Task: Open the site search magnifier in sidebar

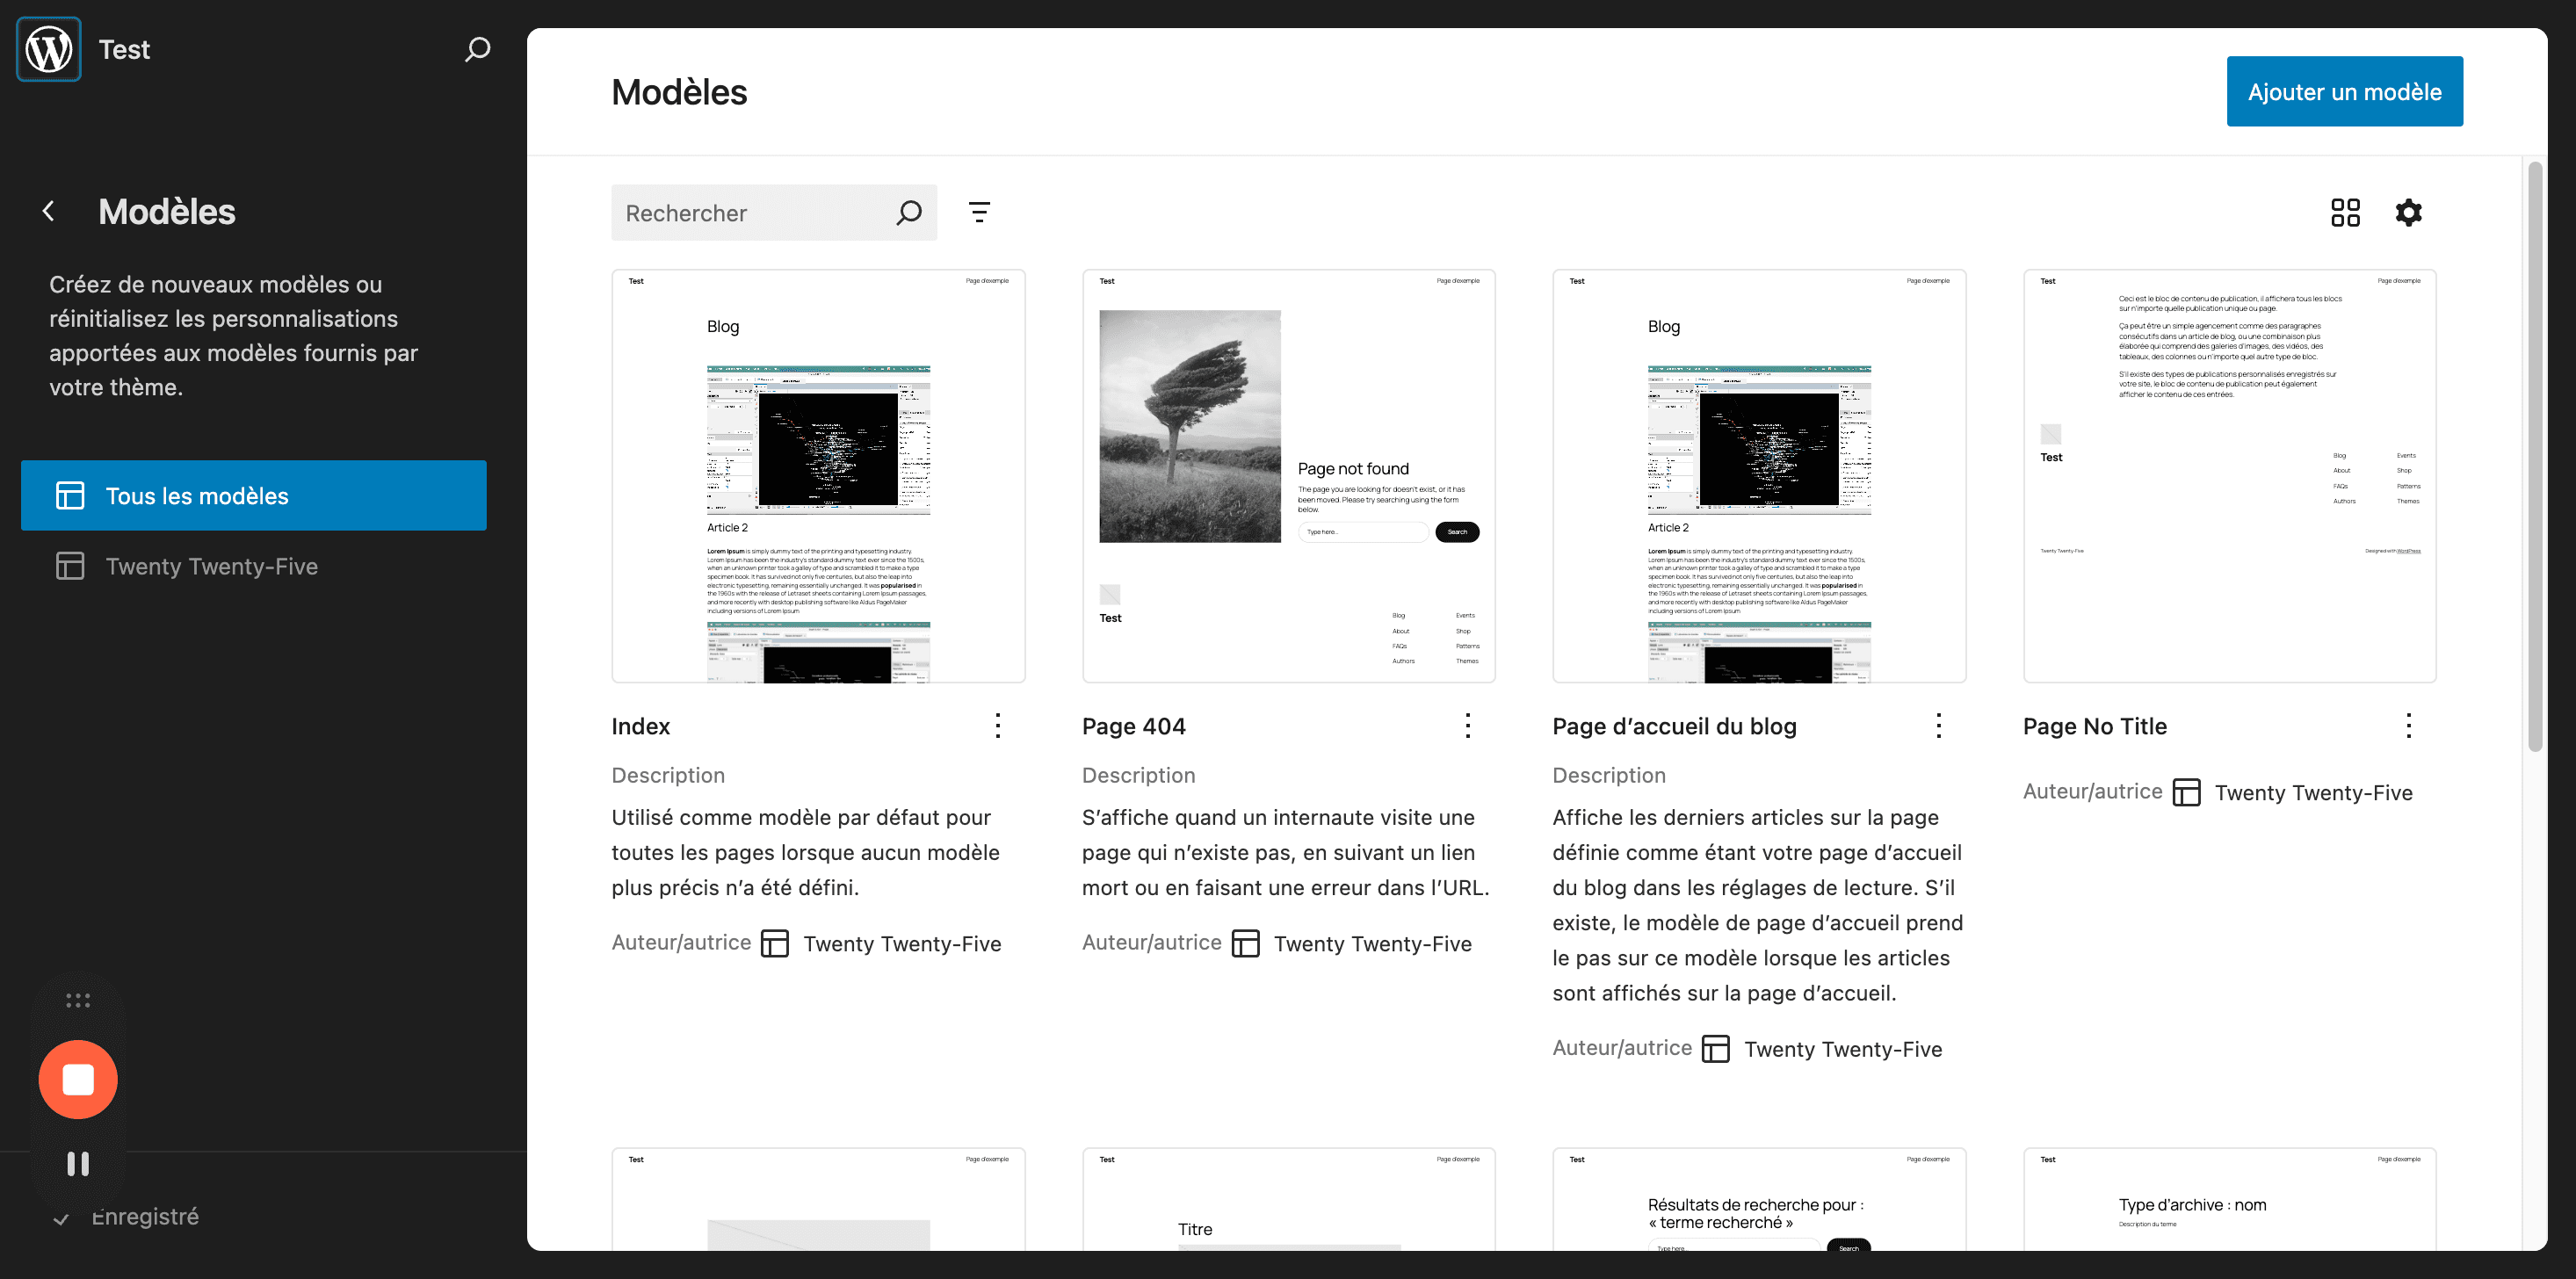Action: [x=478, y=49]
